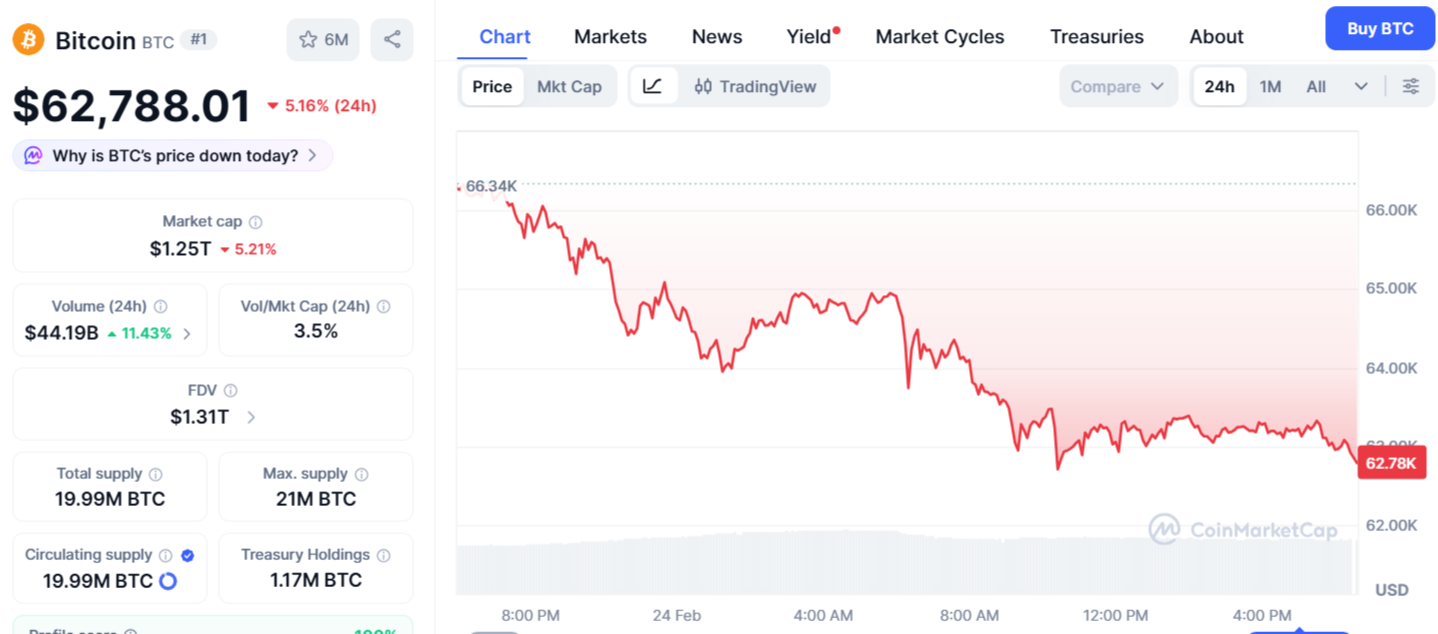Image resolution: width=1438 pixels, height=634 pixels.
Task: Click Market cap info icon
Action: pos(256,222)
